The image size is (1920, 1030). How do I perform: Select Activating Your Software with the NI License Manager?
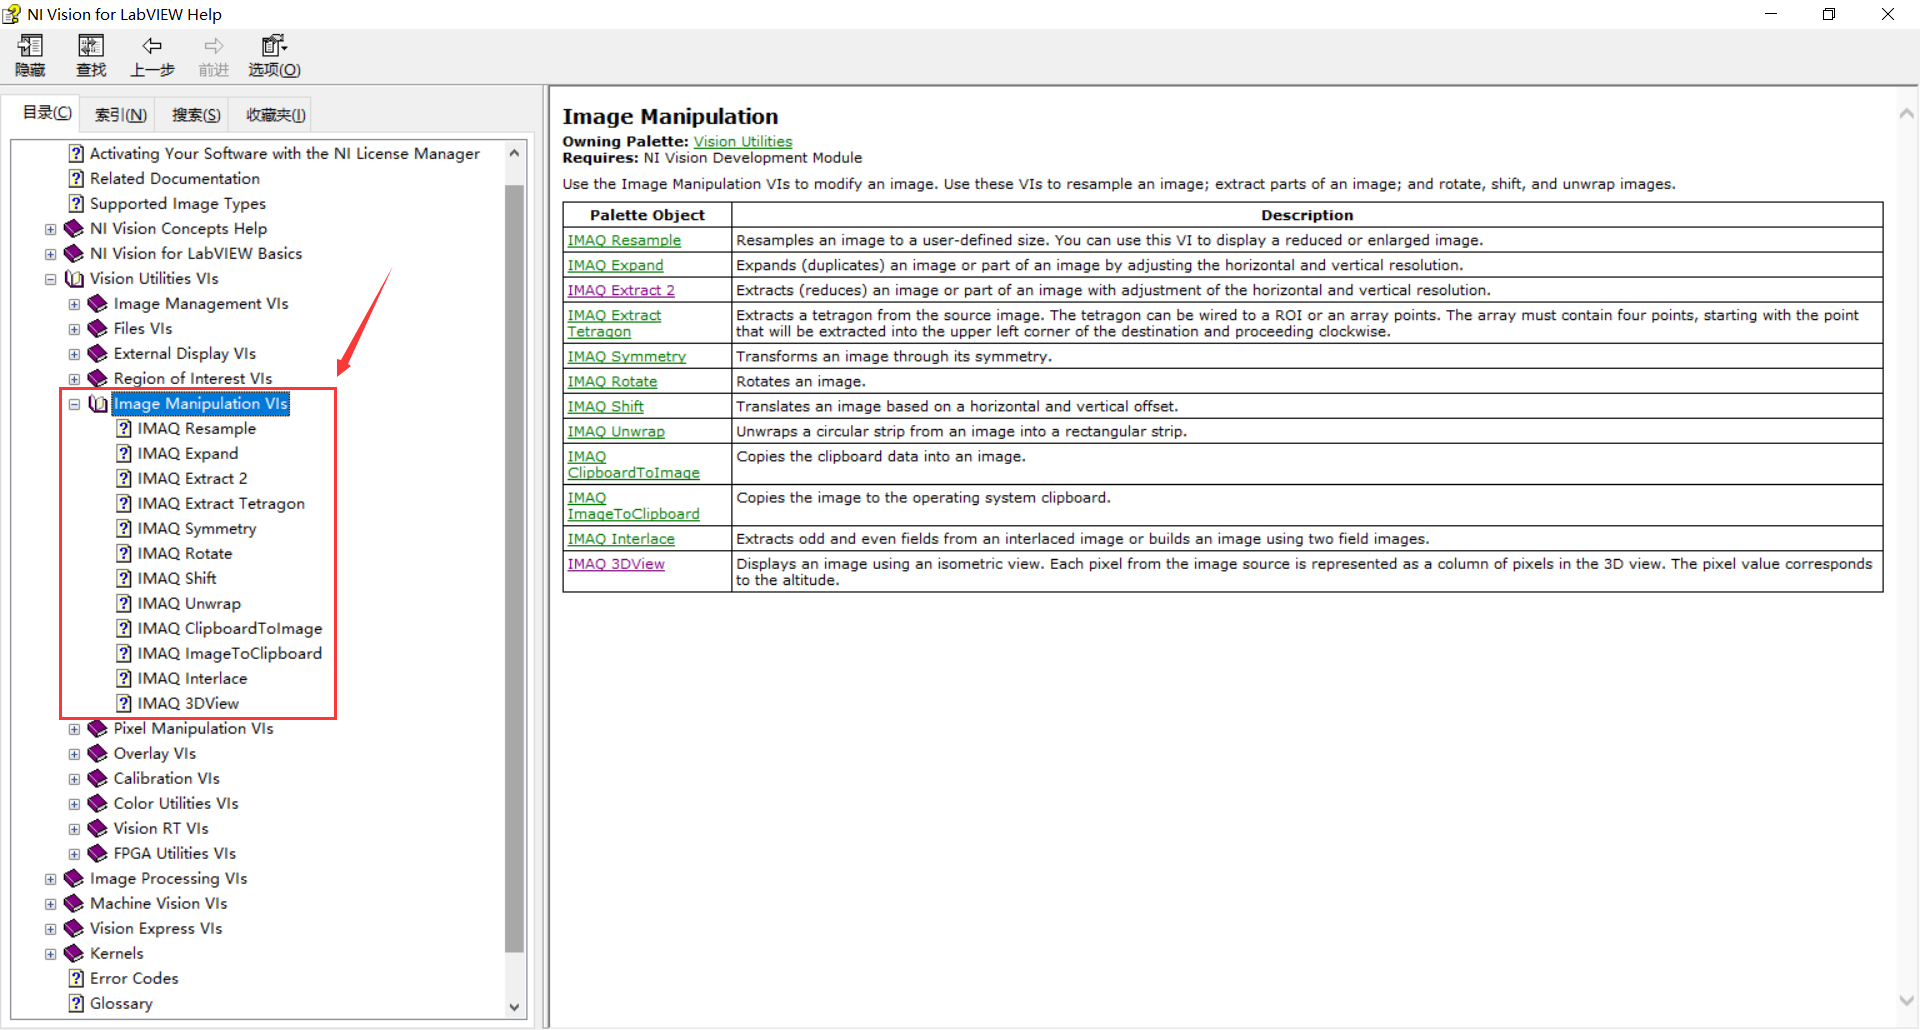[285, 153]
